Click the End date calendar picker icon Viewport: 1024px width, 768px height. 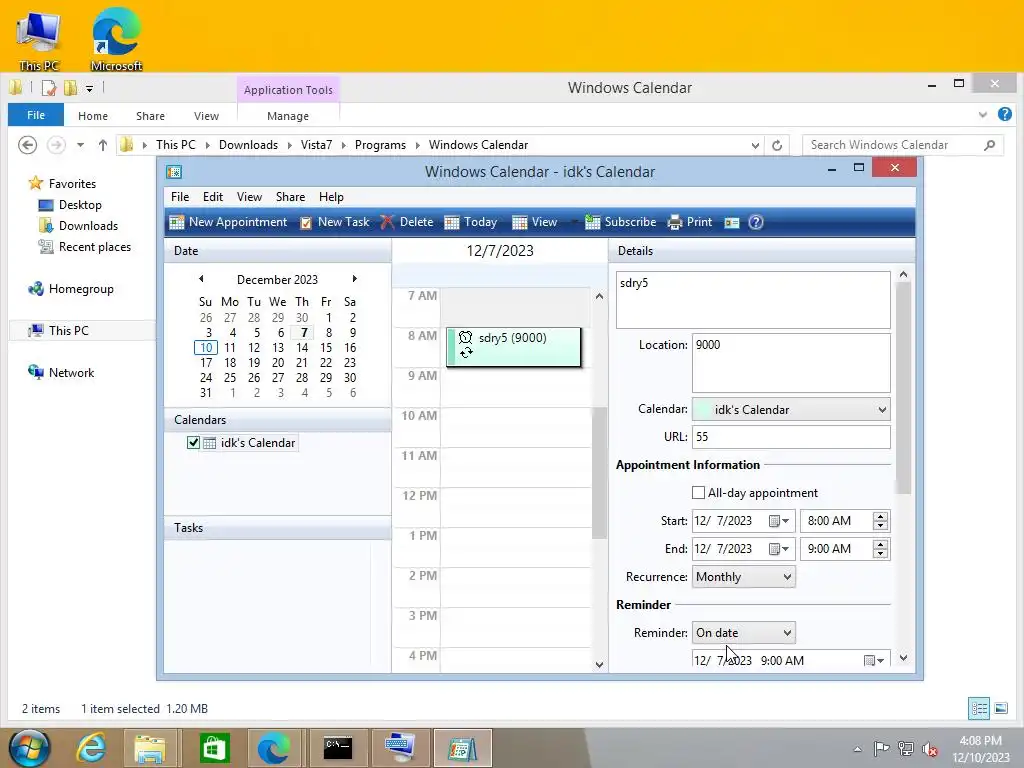(x=778, y=549)
